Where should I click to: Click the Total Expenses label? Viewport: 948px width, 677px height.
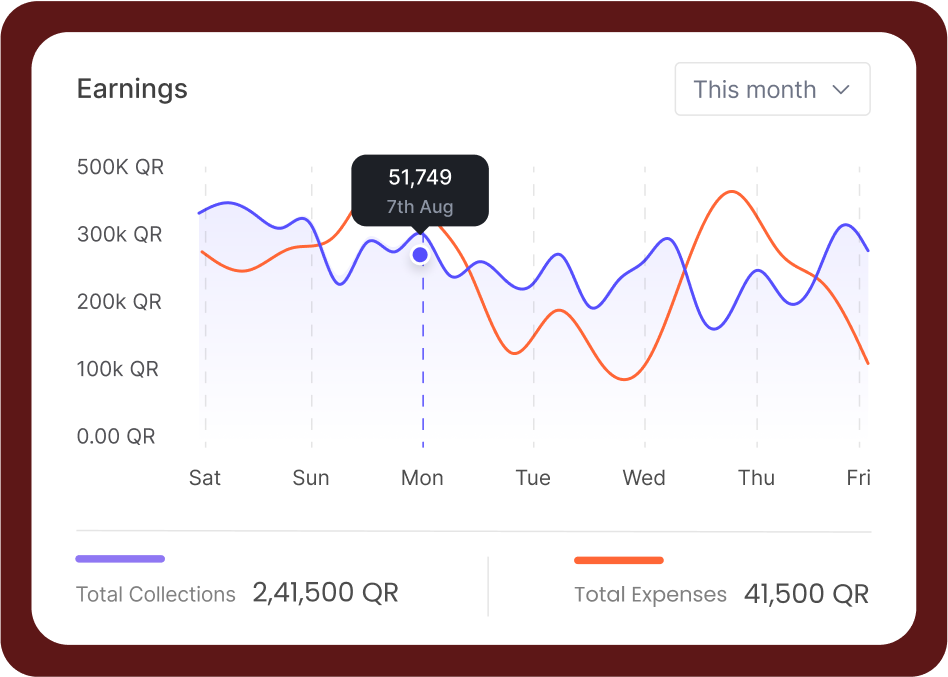coord(650,595)
